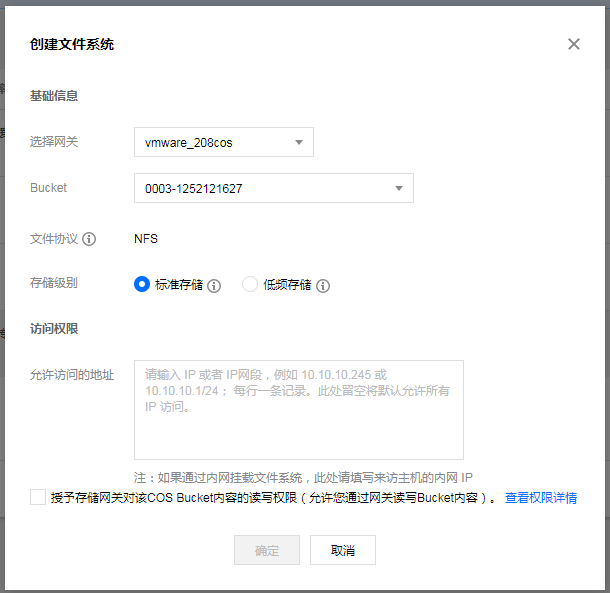Screen dimensions: 610x593
Task: Click the 标准存储 option label
Action: [179, 285]
